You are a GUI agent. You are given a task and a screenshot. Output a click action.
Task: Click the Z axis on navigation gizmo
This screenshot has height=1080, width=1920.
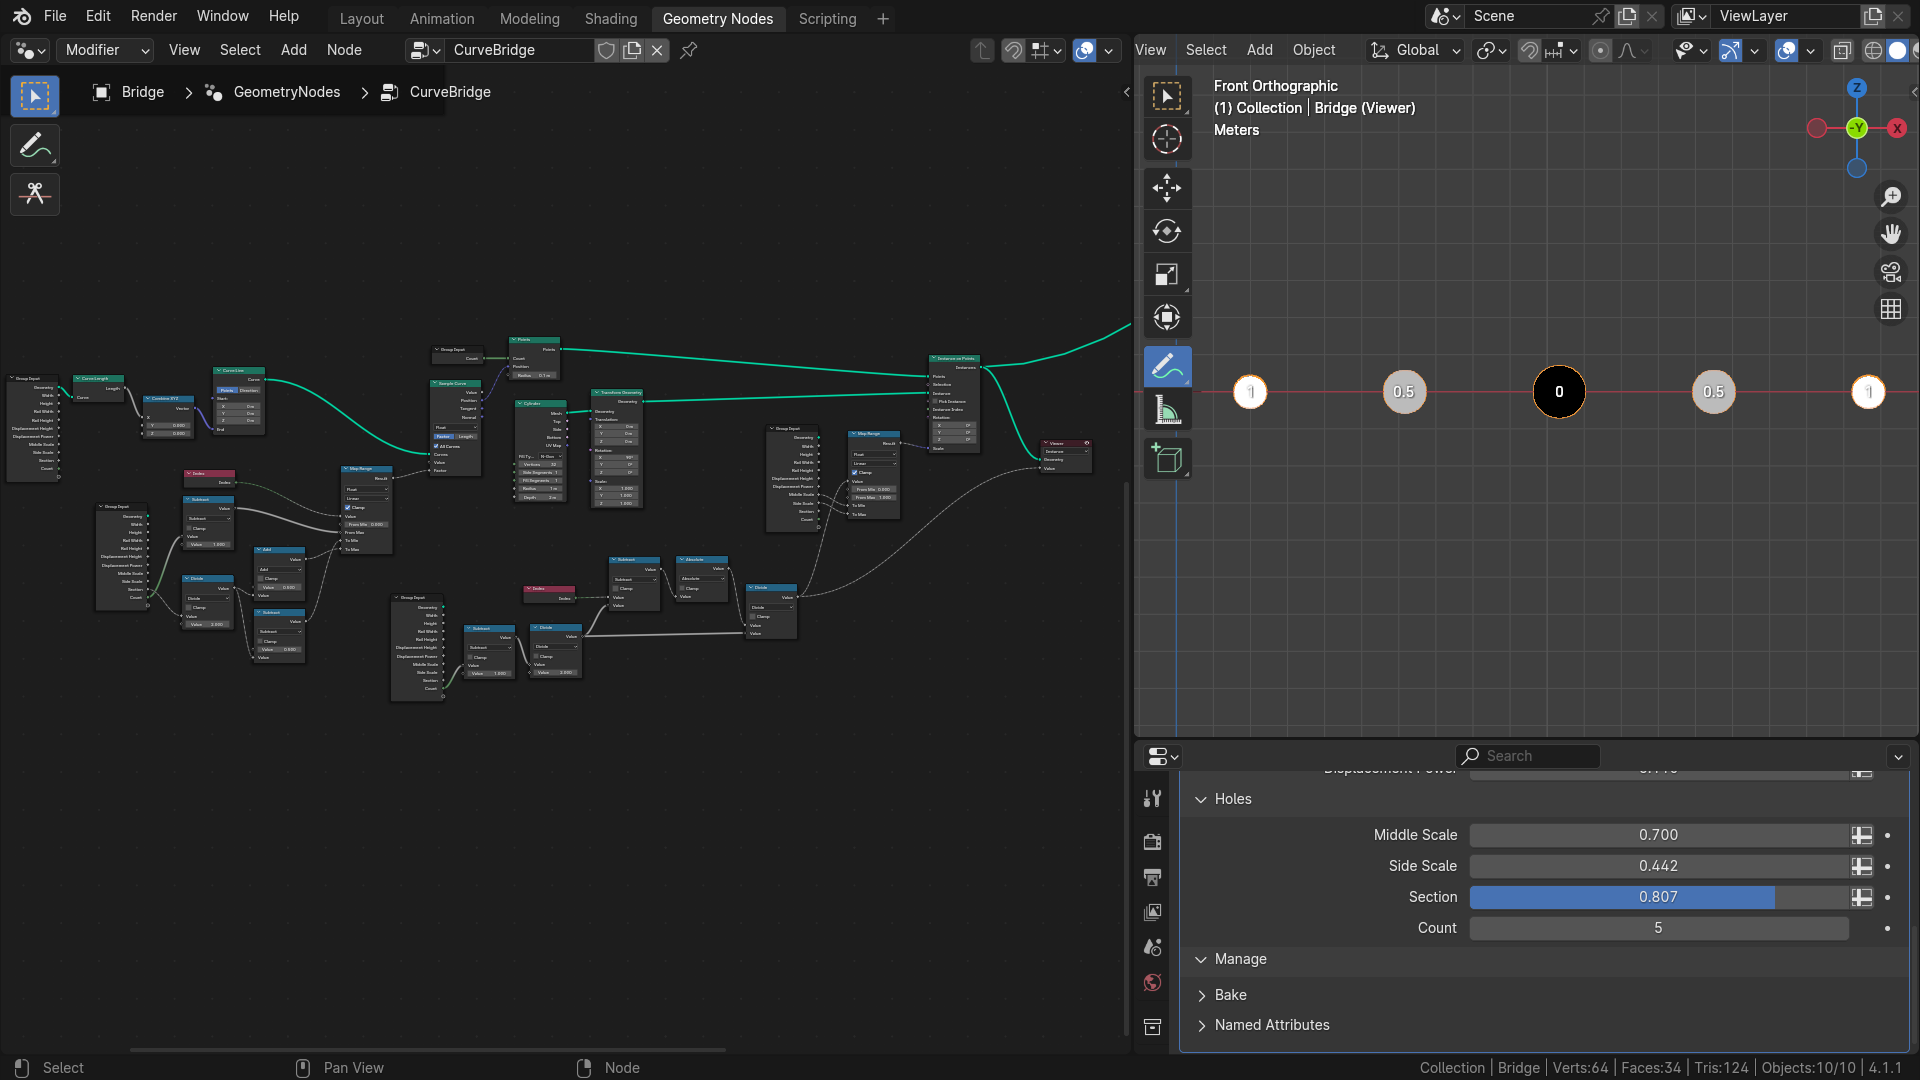(1857, 88)
